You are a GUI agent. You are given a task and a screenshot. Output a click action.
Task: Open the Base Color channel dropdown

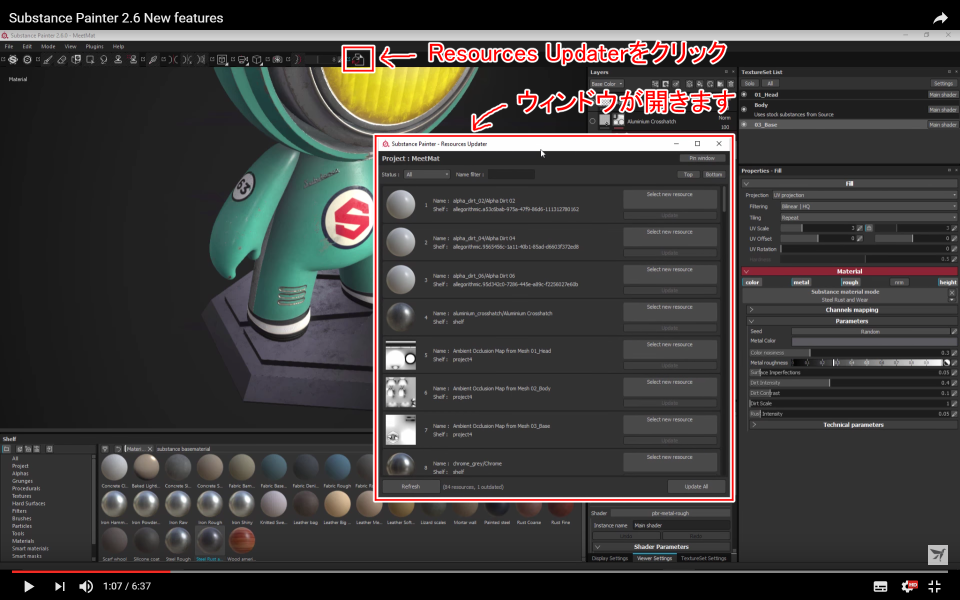point(607,84)
